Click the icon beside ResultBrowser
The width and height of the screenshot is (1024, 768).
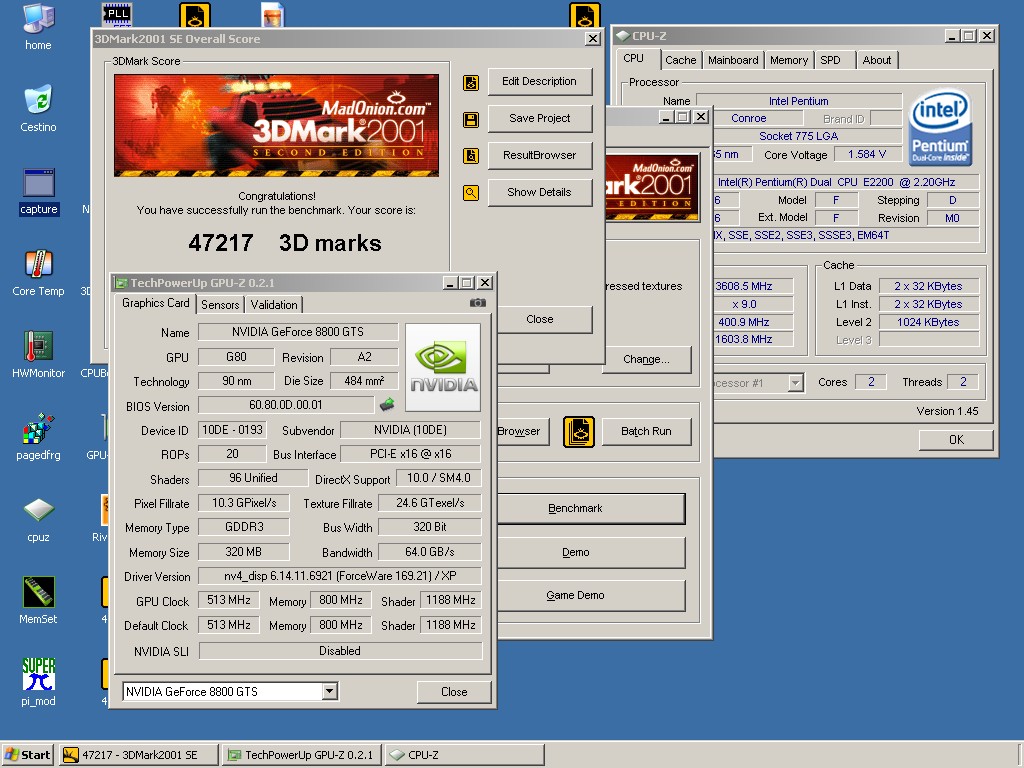click(471, 156)
